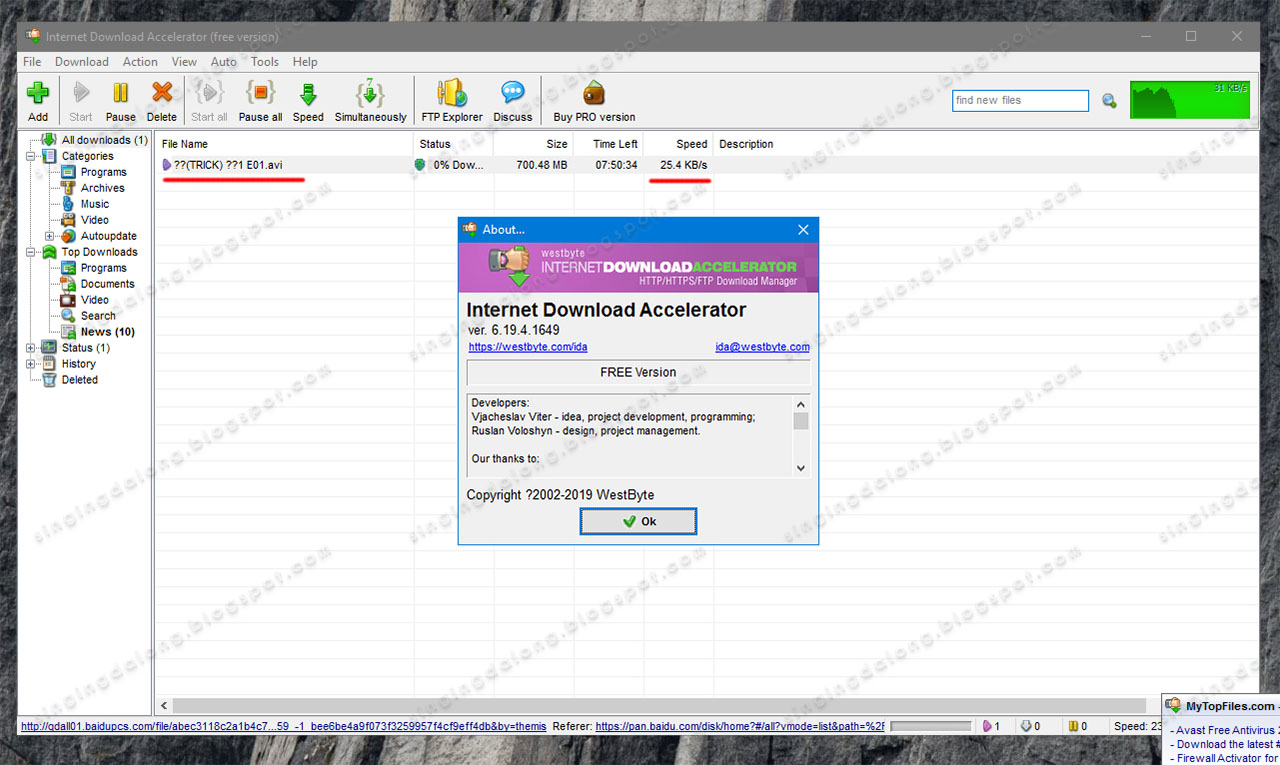The image size is (1280, 765).
Task: Select Documents under Top Downloads
Action: pos(108,284)
